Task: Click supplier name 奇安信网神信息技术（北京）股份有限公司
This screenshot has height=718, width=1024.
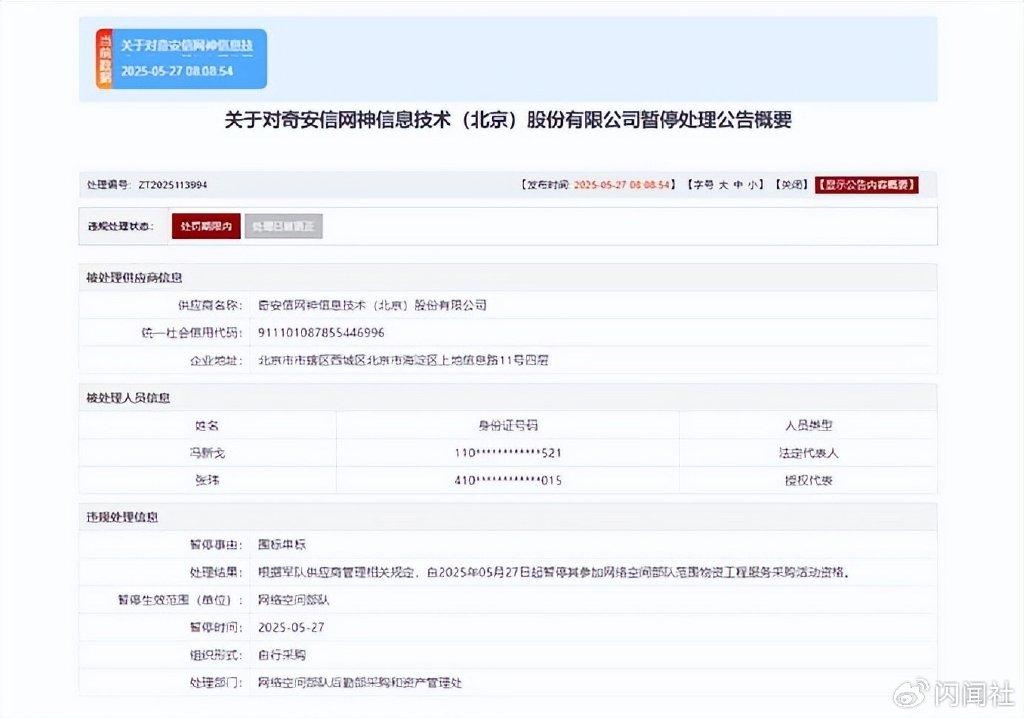Action: tap(372, 305)
